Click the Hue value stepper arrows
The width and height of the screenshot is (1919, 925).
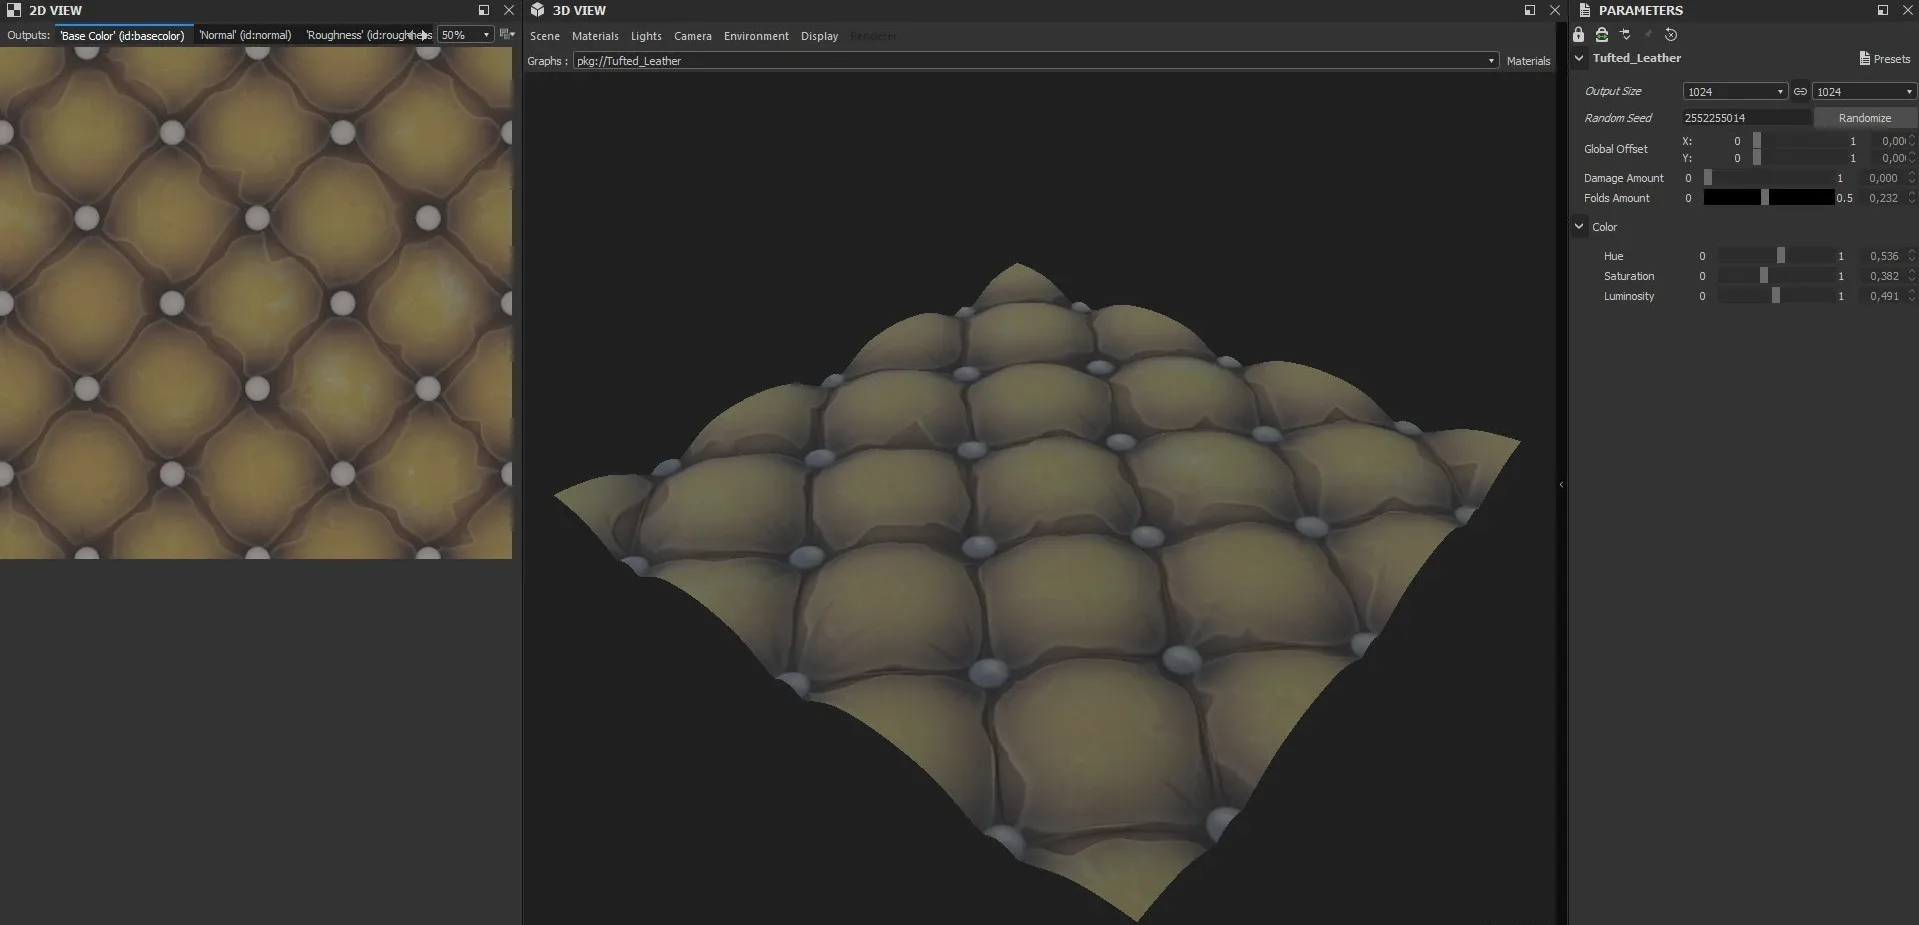coord(1912,256)
